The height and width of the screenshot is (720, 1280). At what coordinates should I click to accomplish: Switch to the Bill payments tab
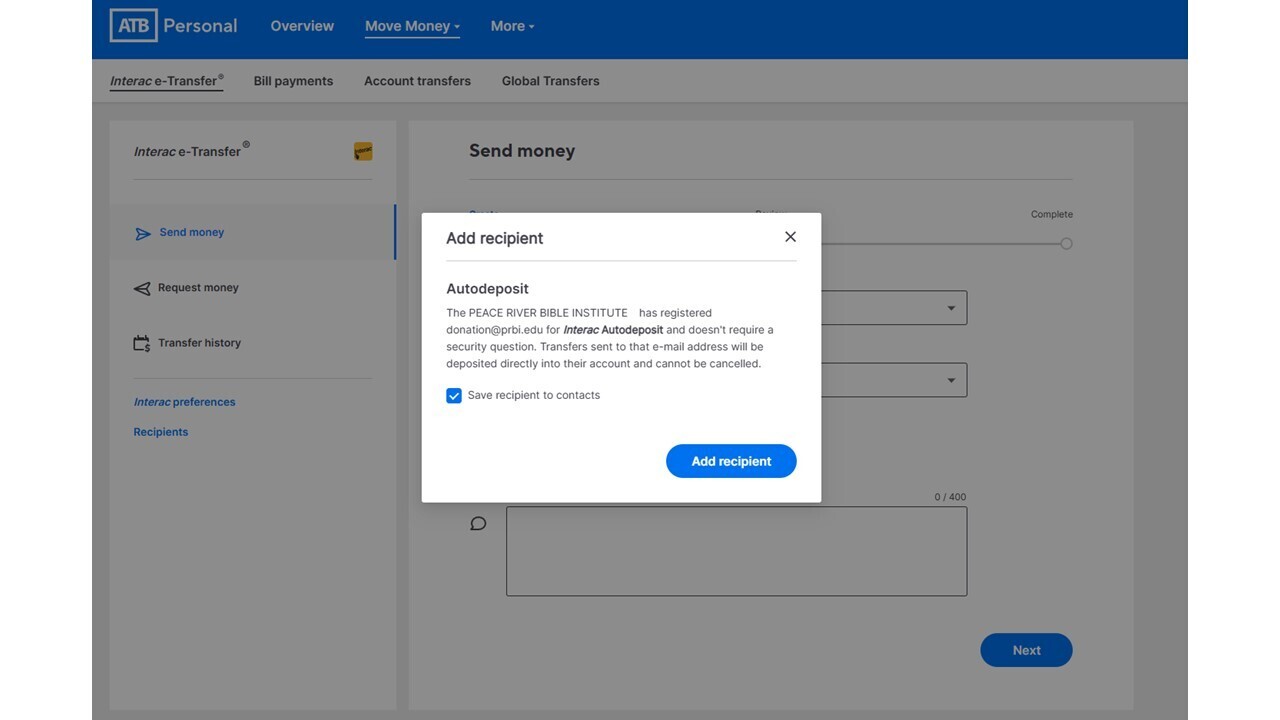tap(293, 81)
